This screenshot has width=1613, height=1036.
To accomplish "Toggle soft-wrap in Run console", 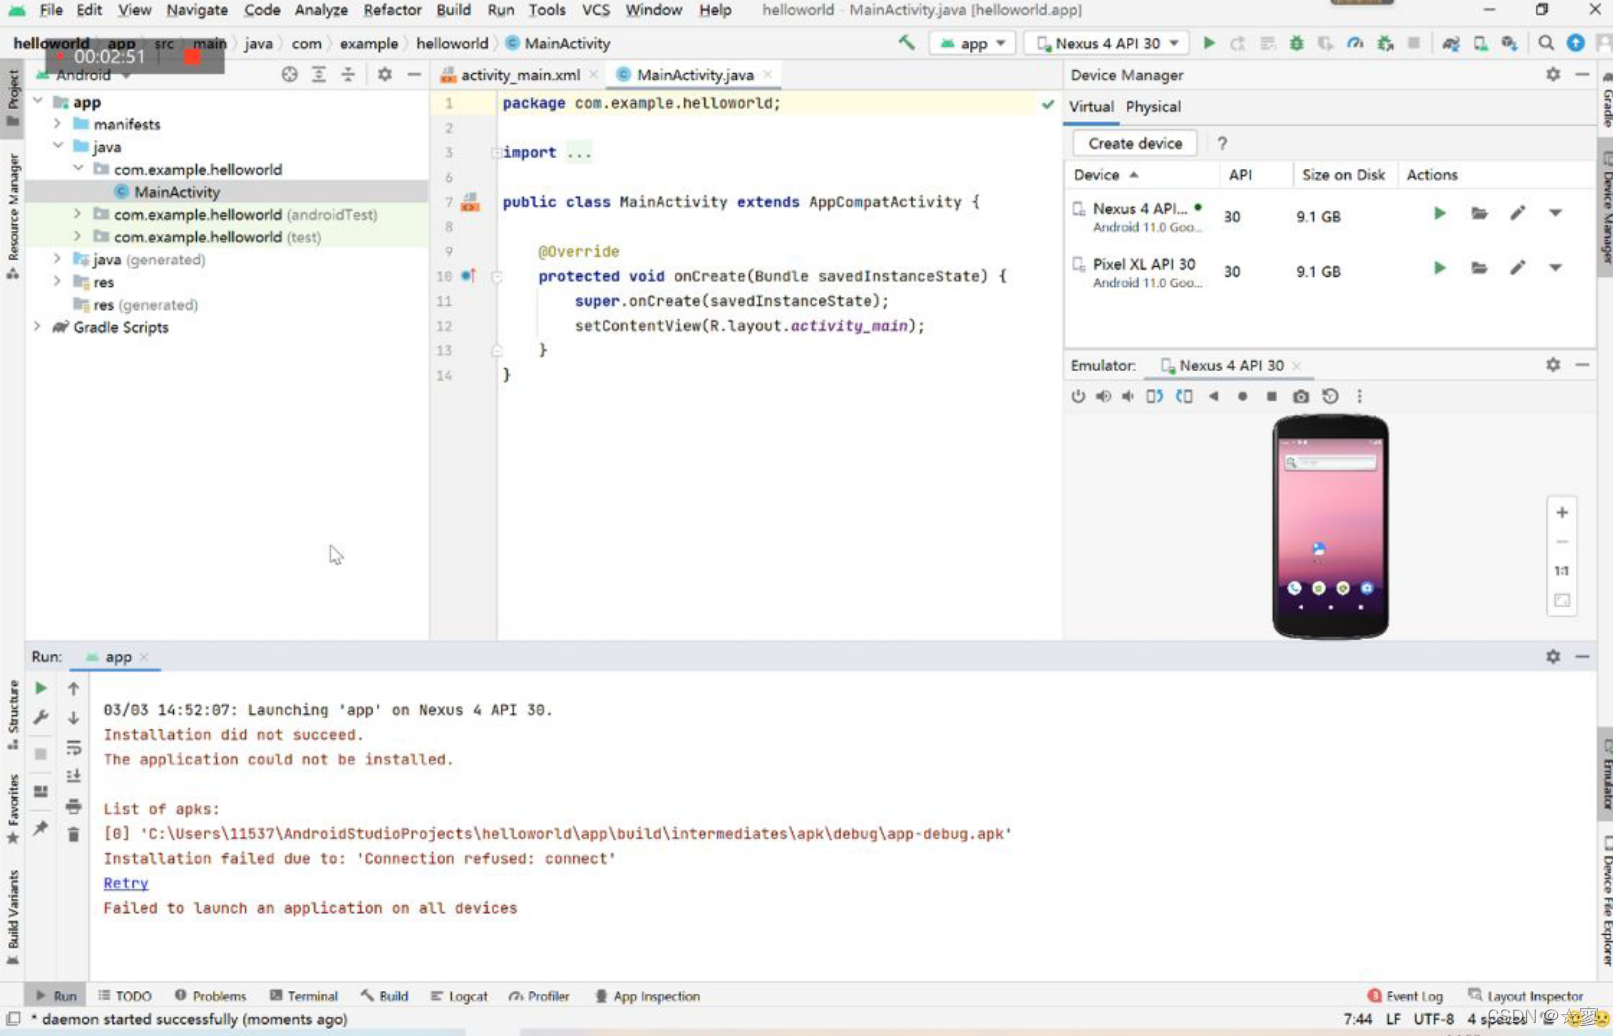I will click(73, 747).
